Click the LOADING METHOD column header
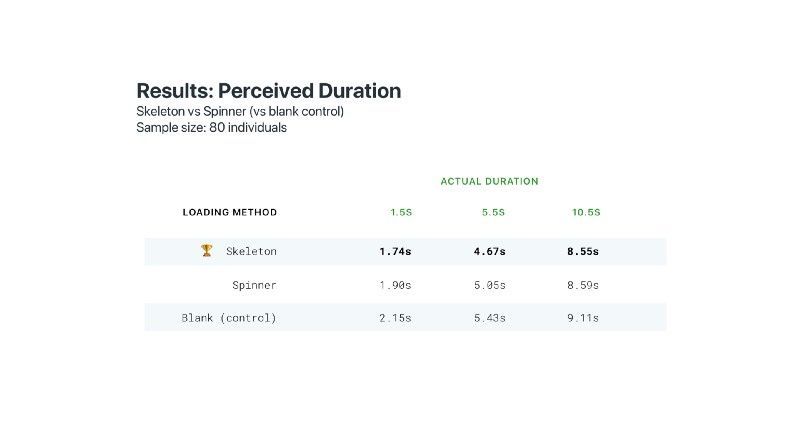Viewport: 800px width, 444px height. 230,212
